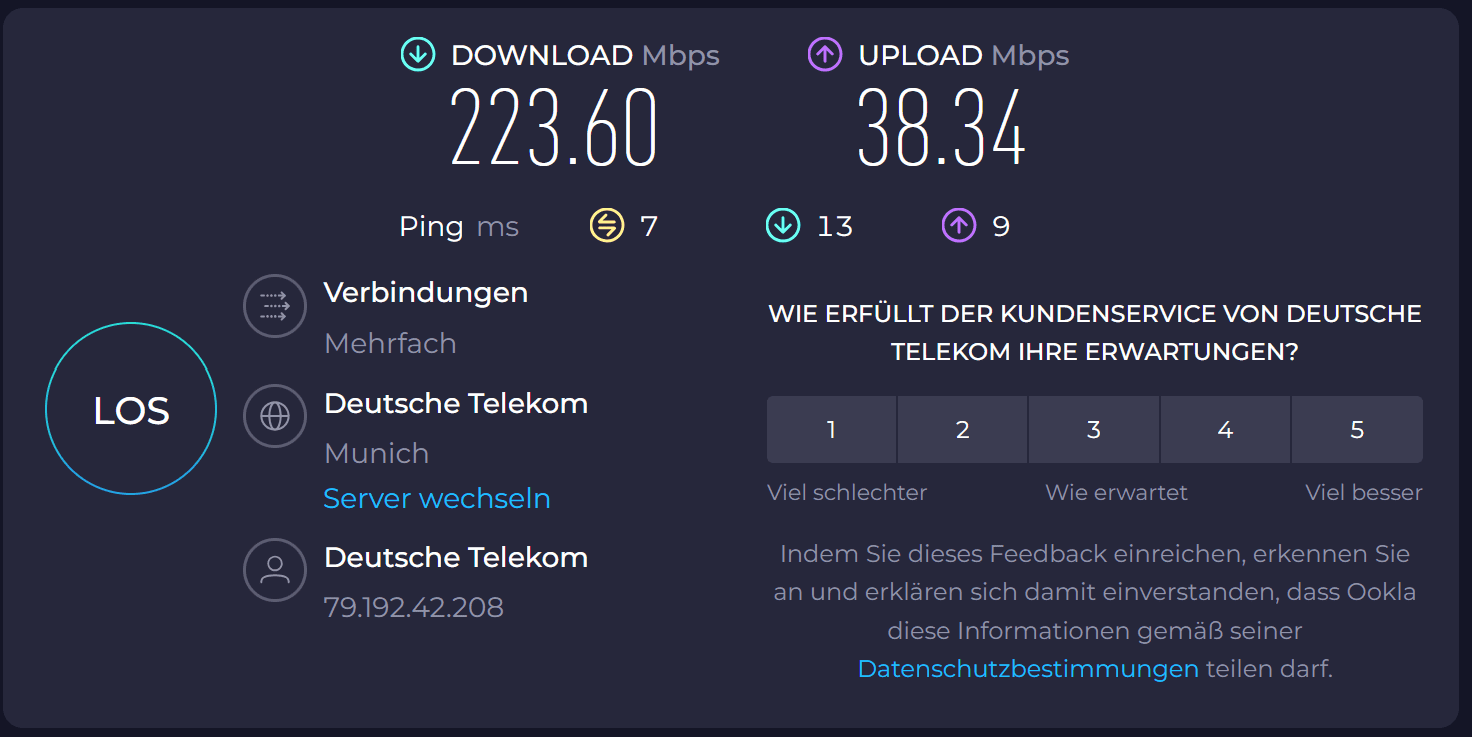Pick rating 4 in the survey
This screenshot has height=738, width=1472.
pyautogui.click(x=1225, y=430)
